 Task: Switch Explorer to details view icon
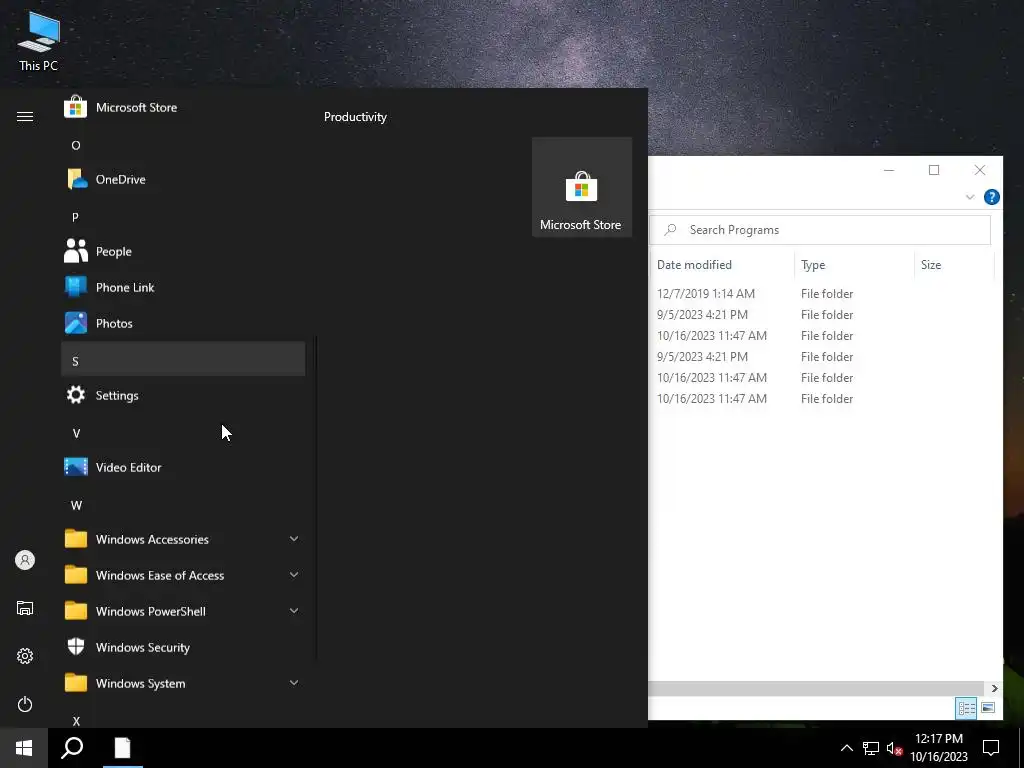coord(966,708)
